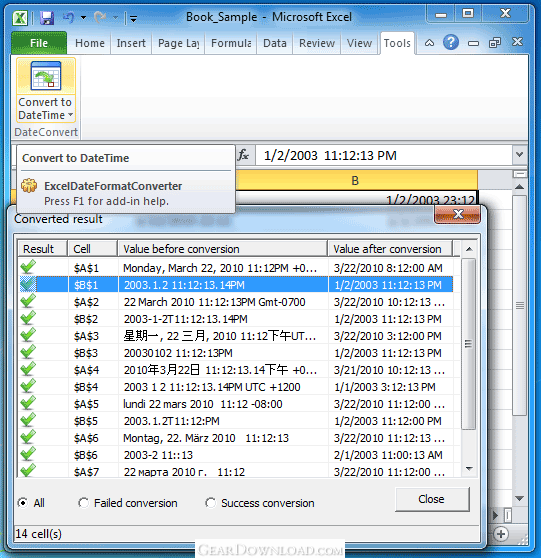Click the green check icon for $A$6
The width and height of the screenshot is (541, 558).
(x=28, y=438)
